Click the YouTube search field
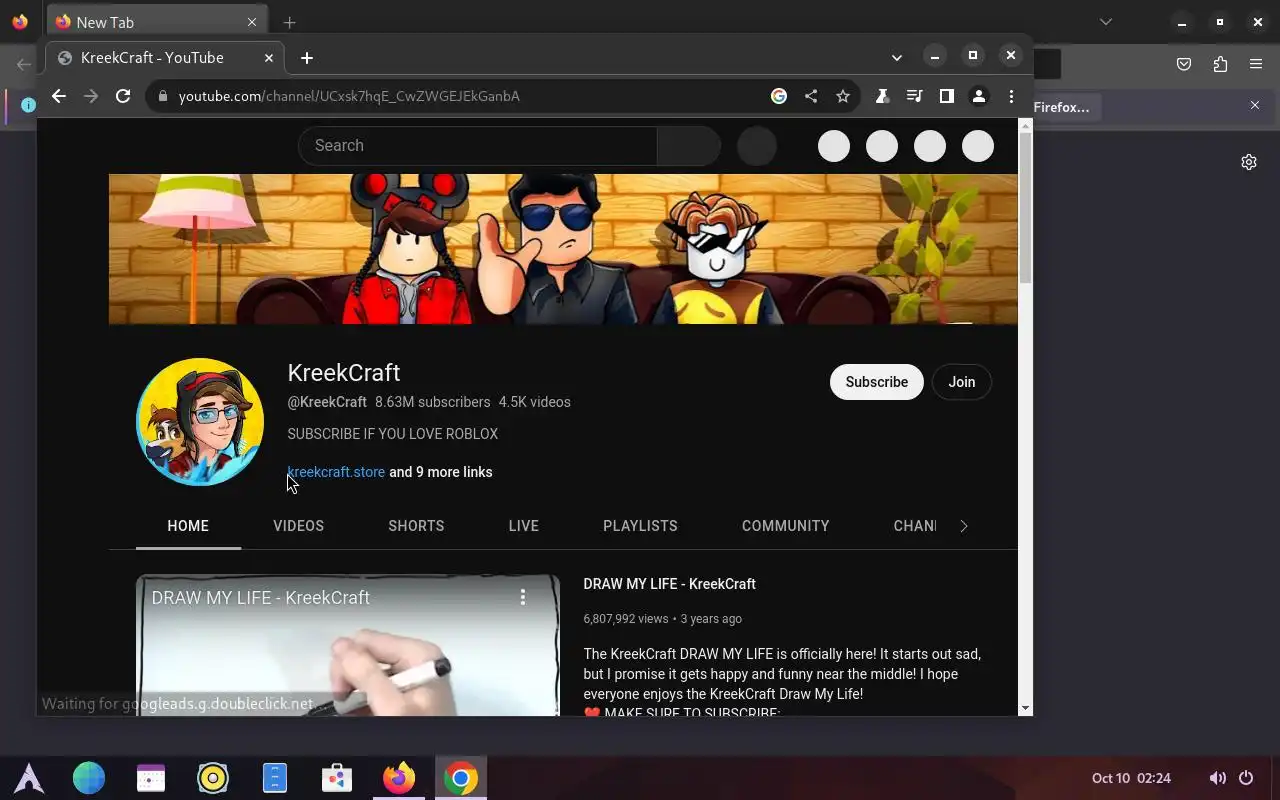1280x800 pixels. (478, 146)
